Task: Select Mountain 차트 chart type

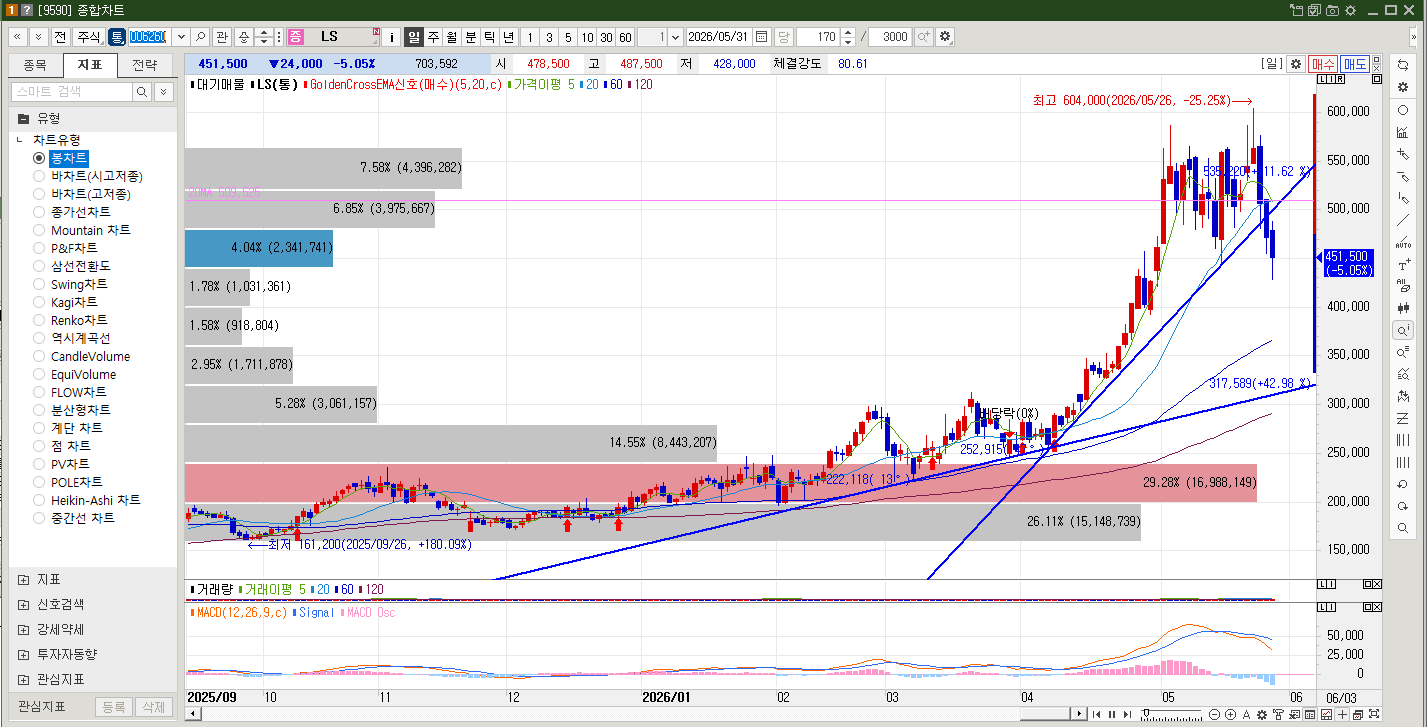Action: coord(81,230)
